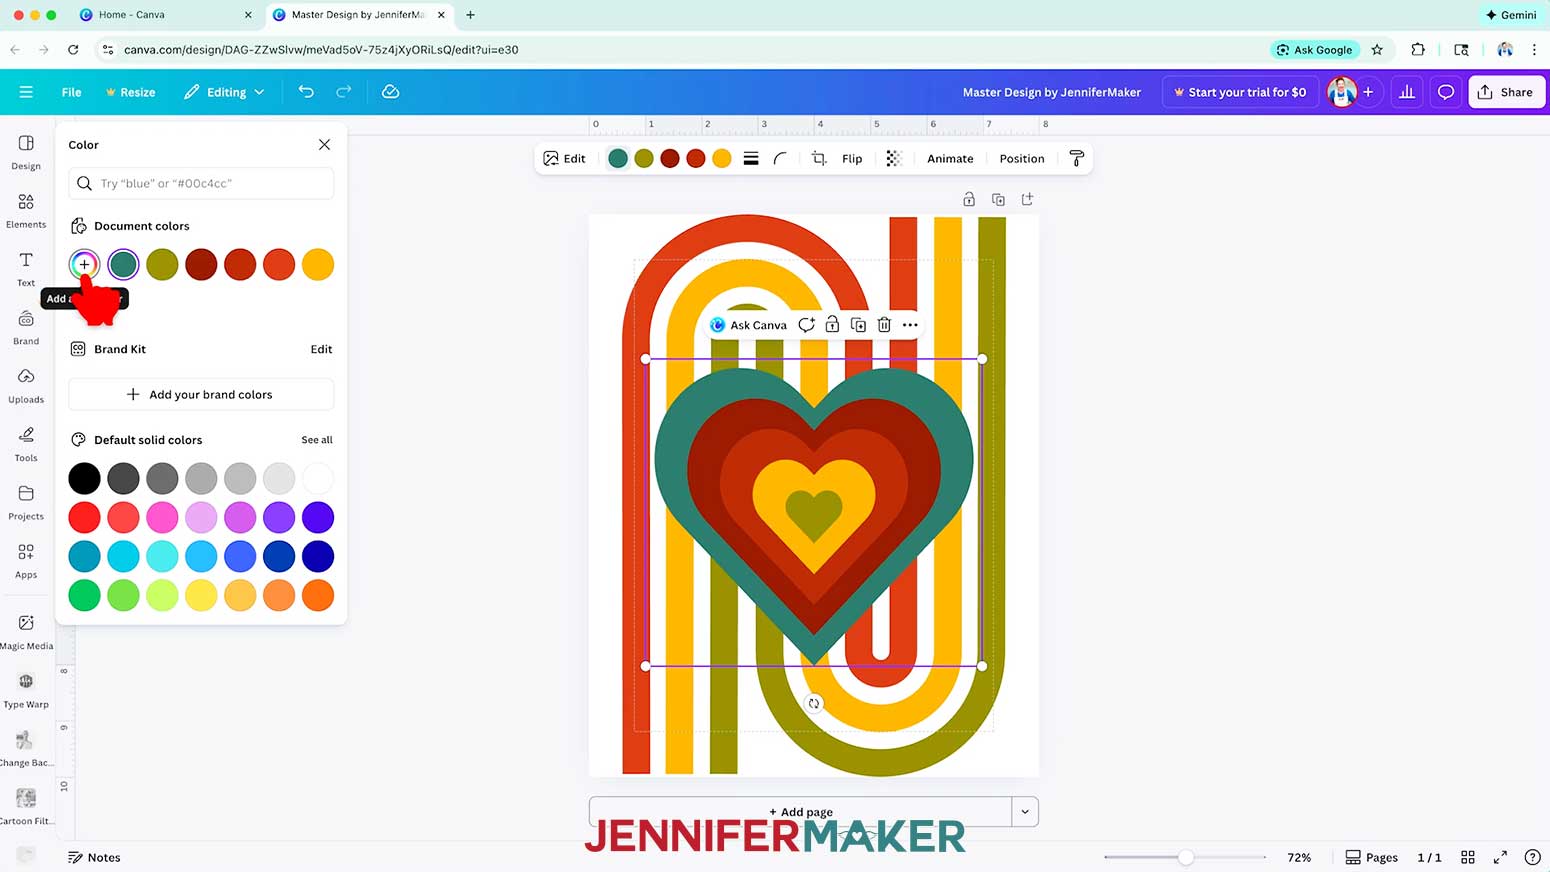The image size is (1550, 872).
Task: Select the teal document color swatch
Action: [123, 265]
